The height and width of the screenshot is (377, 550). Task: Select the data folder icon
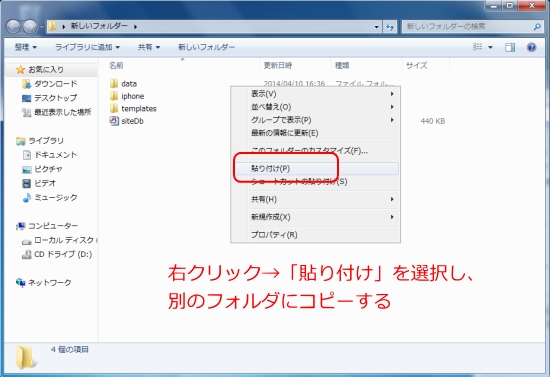(x=114, y=83)
